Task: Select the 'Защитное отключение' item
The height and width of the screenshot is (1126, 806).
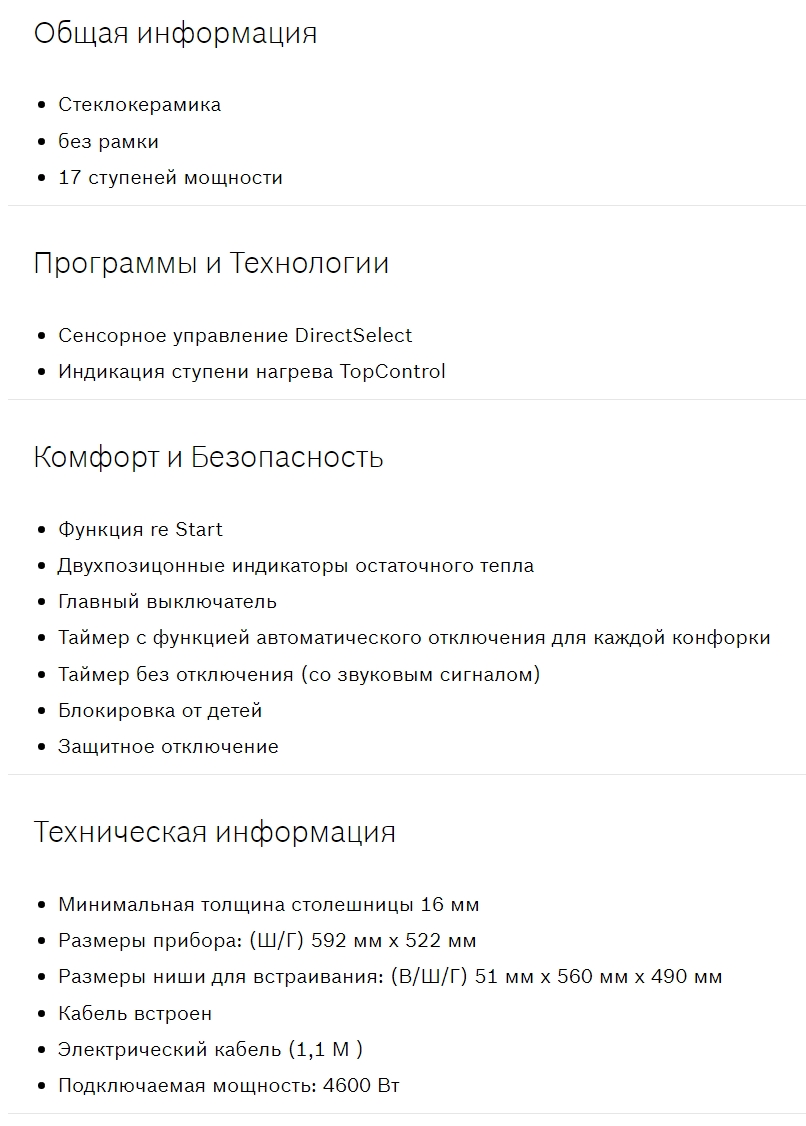Action: point(168,747)
